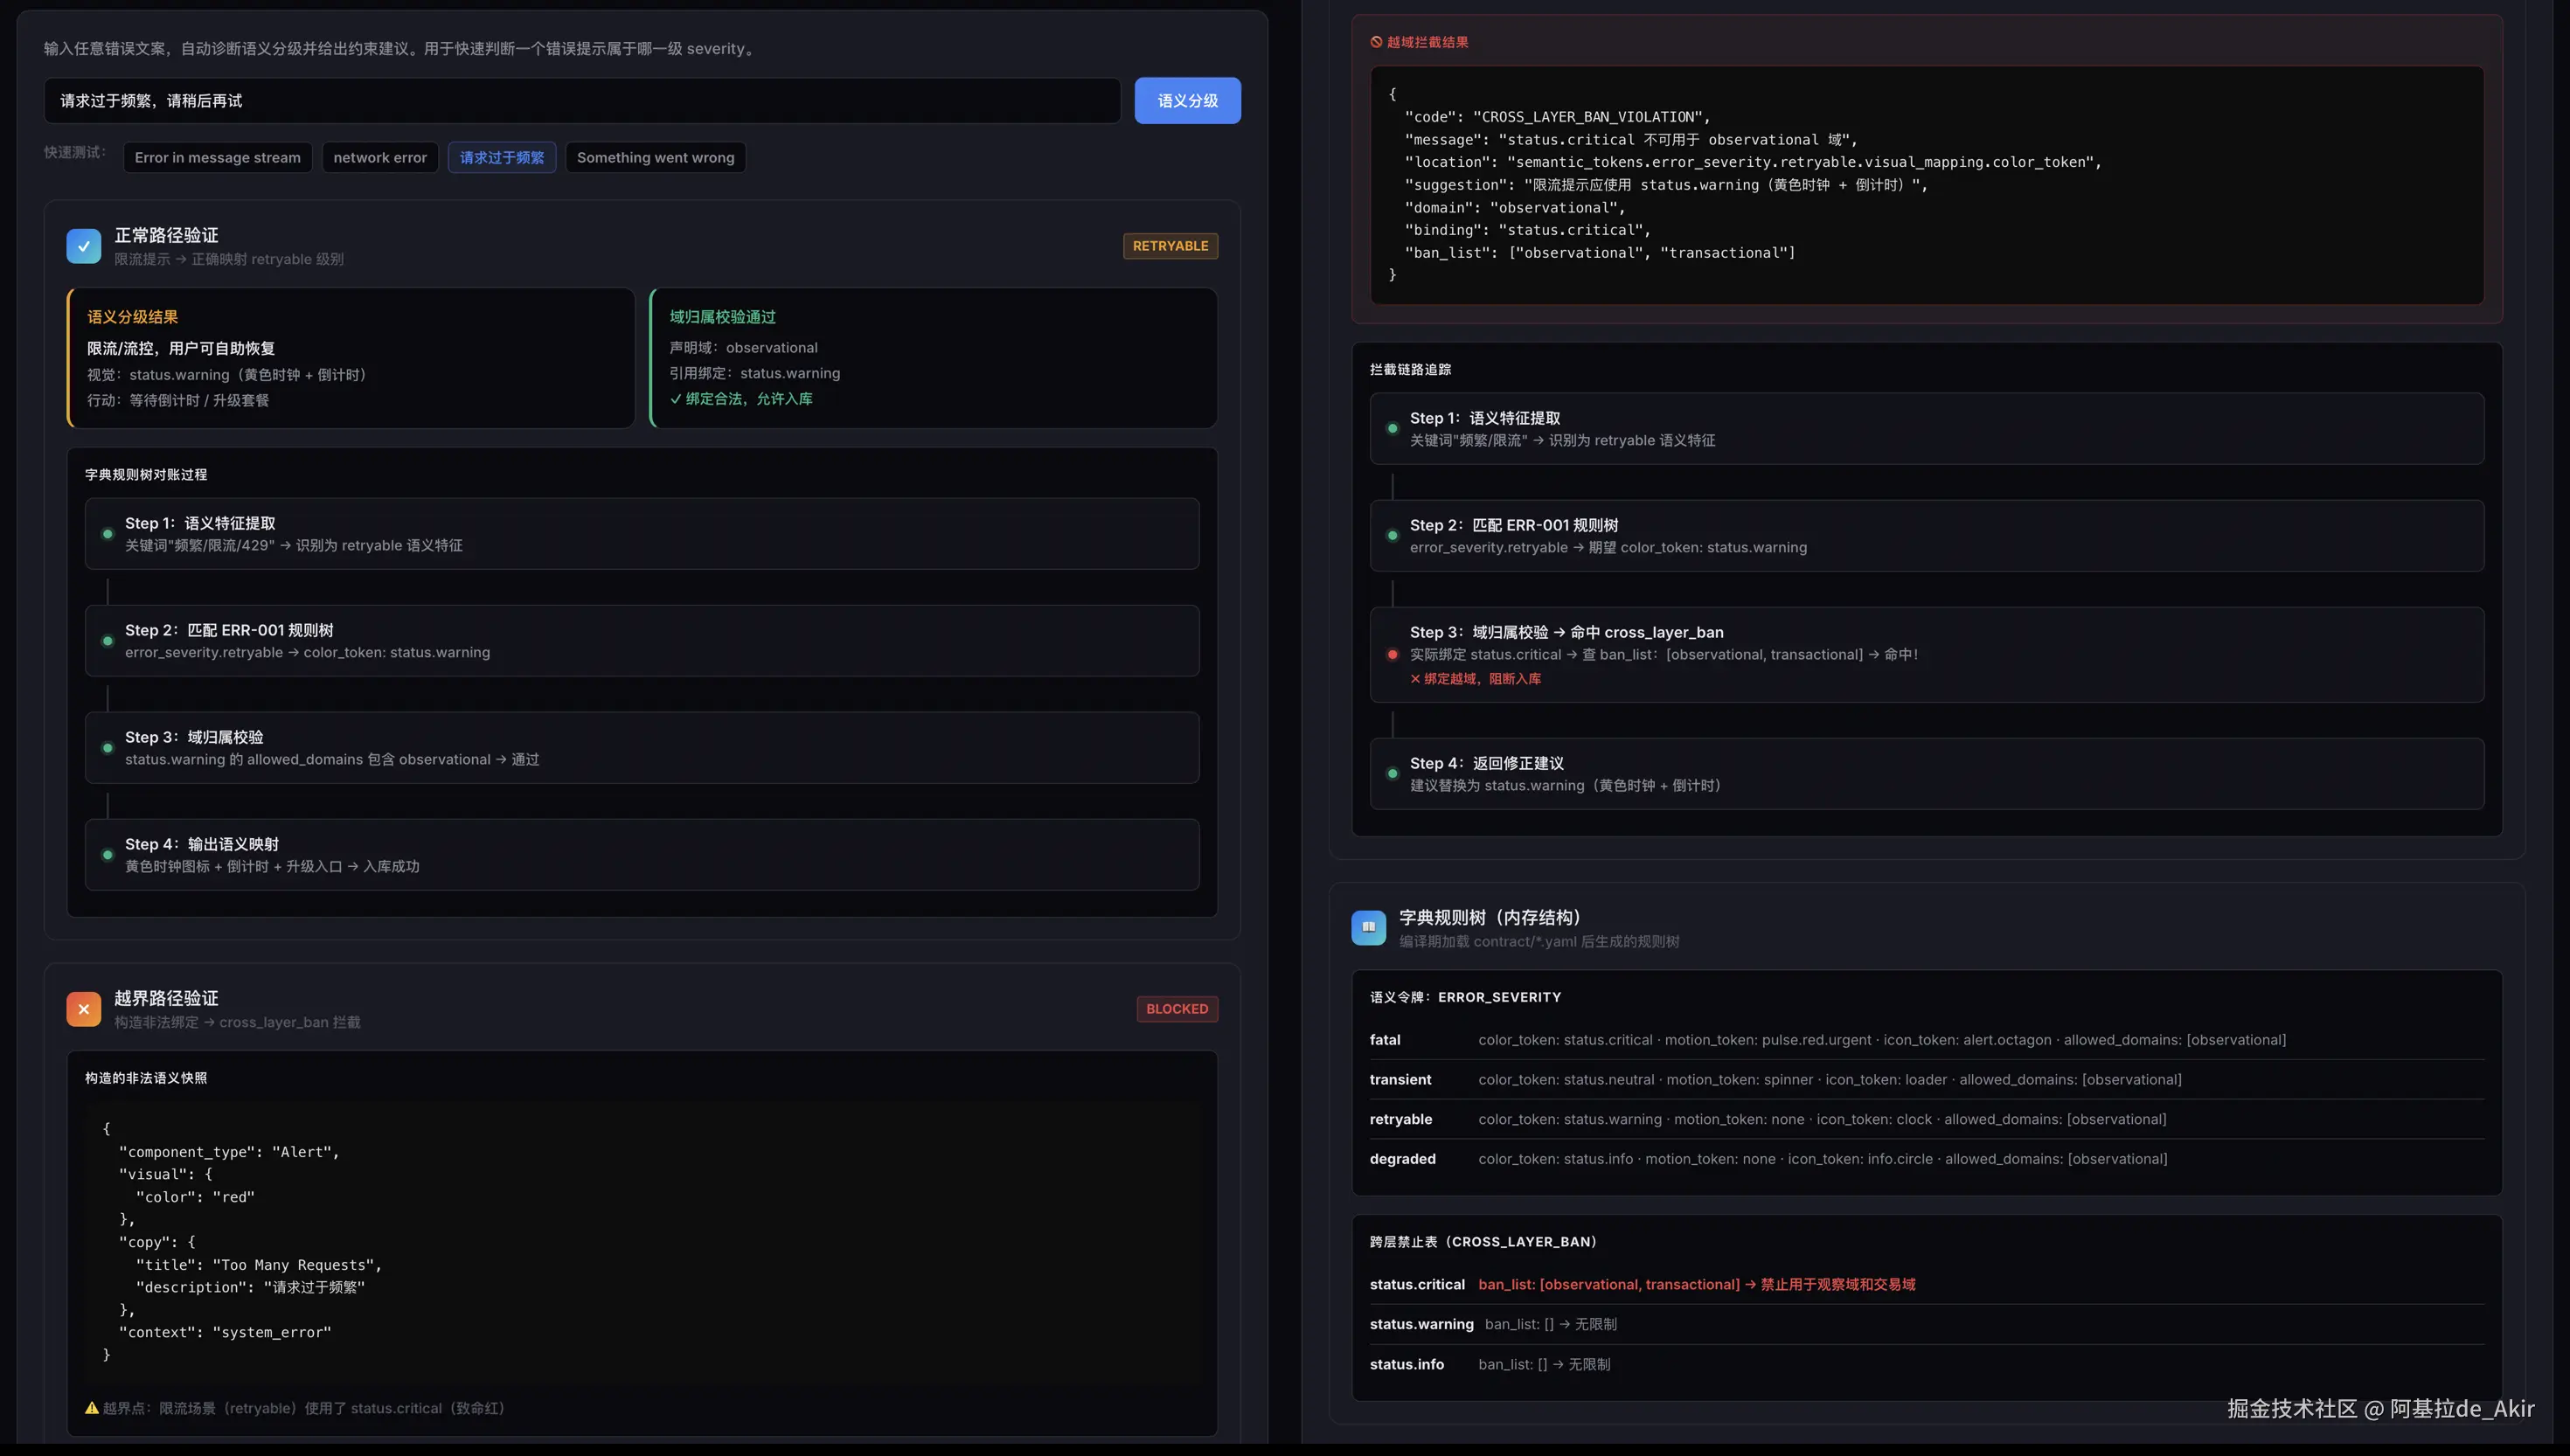Click 'status.info' in the CROSS_LAYER_BAN table
The height and width of the screenshot is (1456, 2570).
(1407, 1365)
